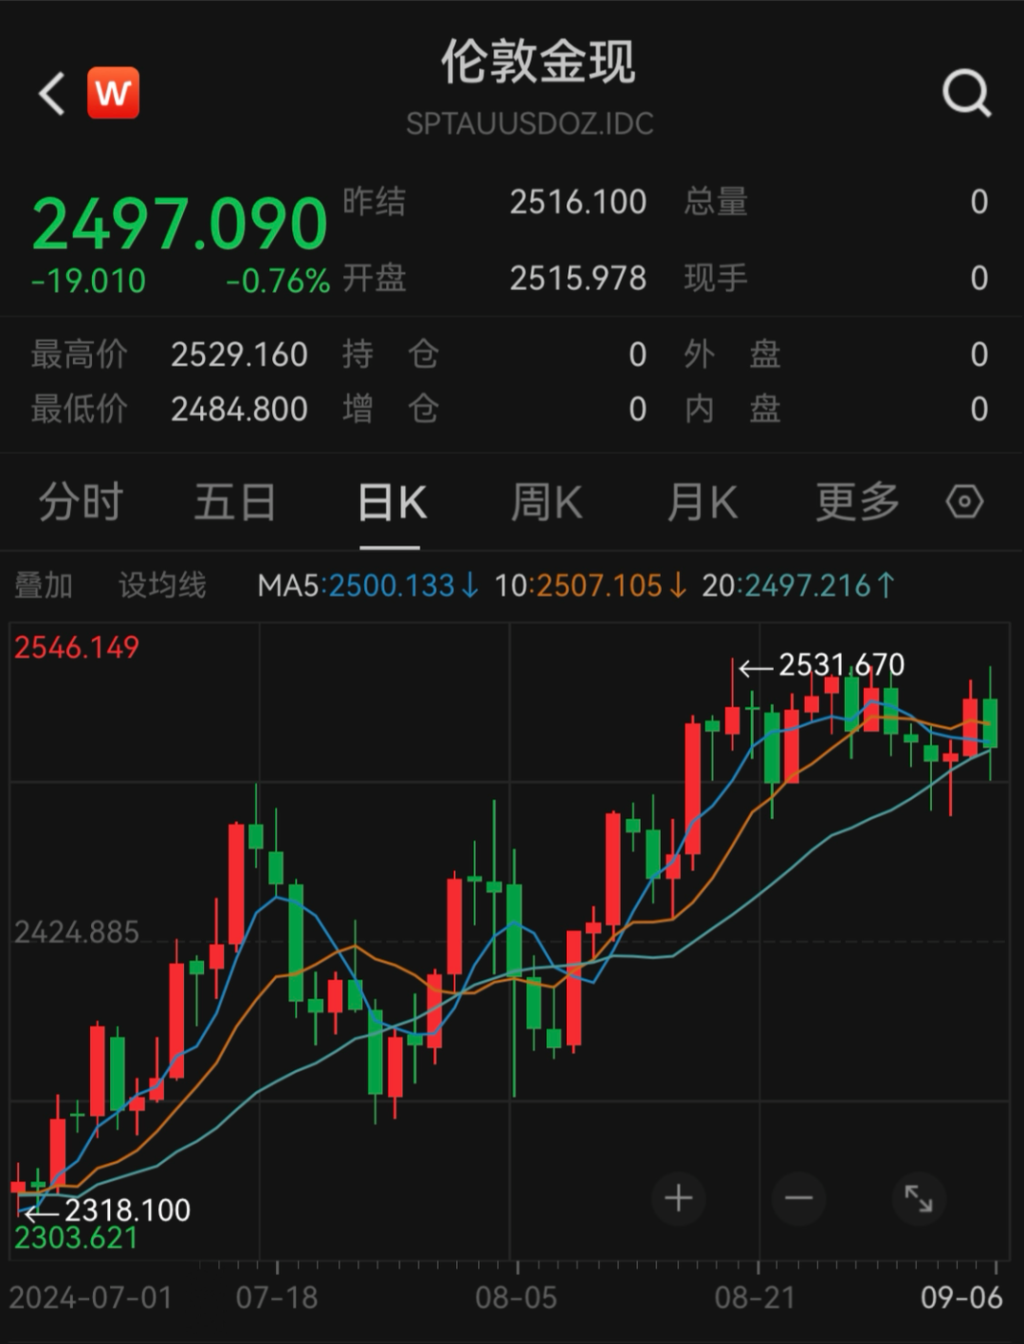
Task: Tap the 09-06 date axis label
Action: [x=961, y=1298]
